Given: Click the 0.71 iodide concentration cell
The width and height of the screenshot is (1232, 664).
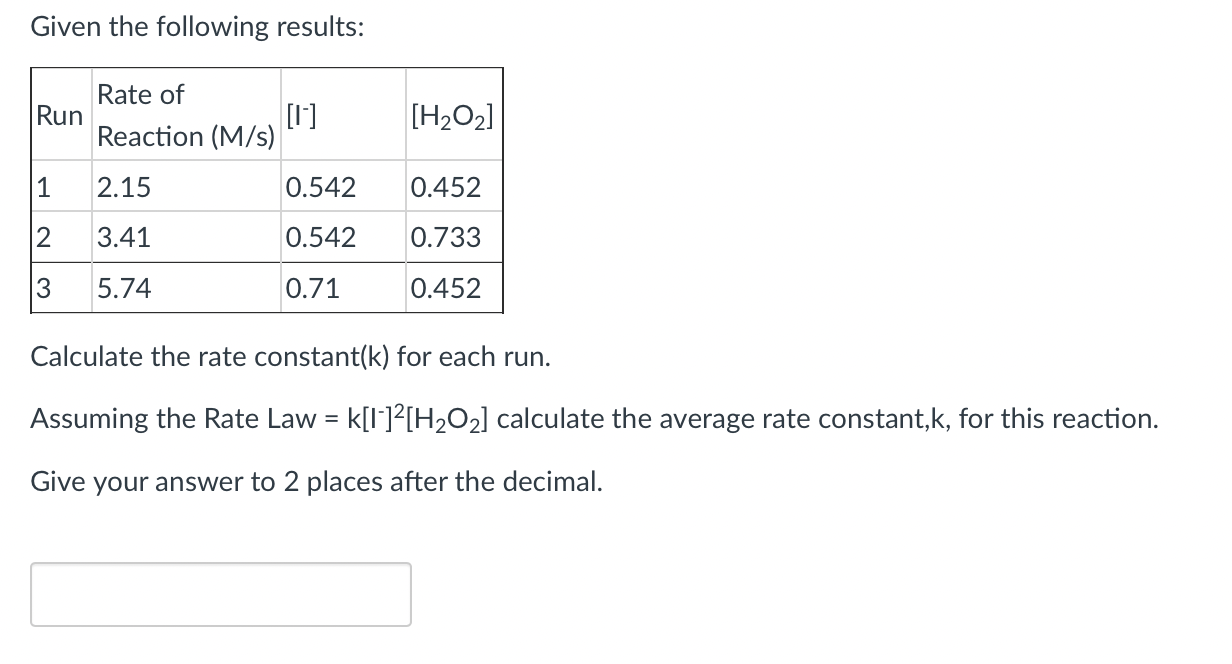Looking at the screenshot, I should pyautogui.click(x=312, y=289).
